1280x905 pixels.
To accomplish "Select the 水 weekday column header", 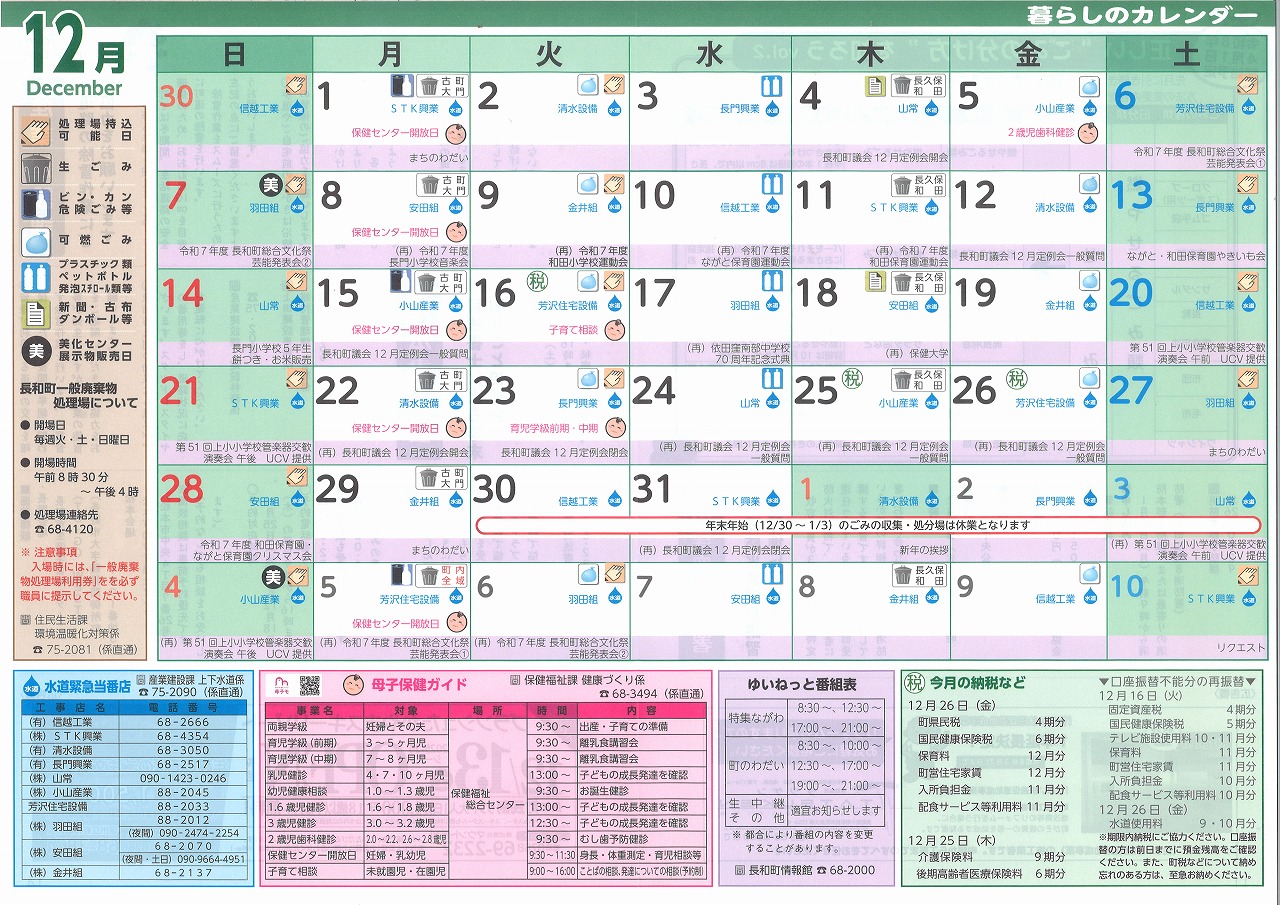I will (708, 55).
